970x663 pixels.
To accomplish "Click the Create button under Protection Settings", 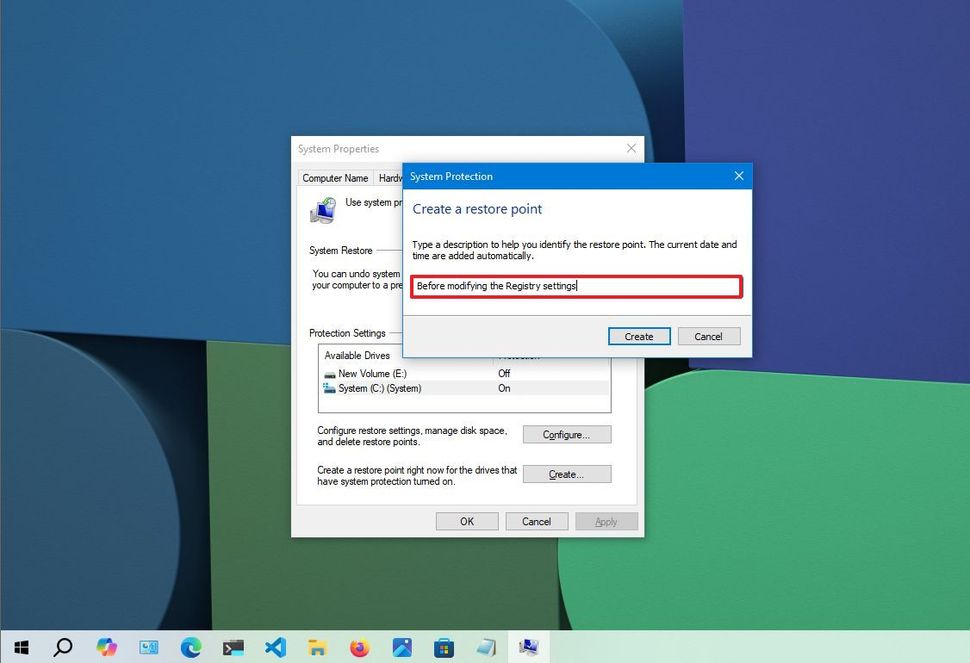I will tap(566, 473).
